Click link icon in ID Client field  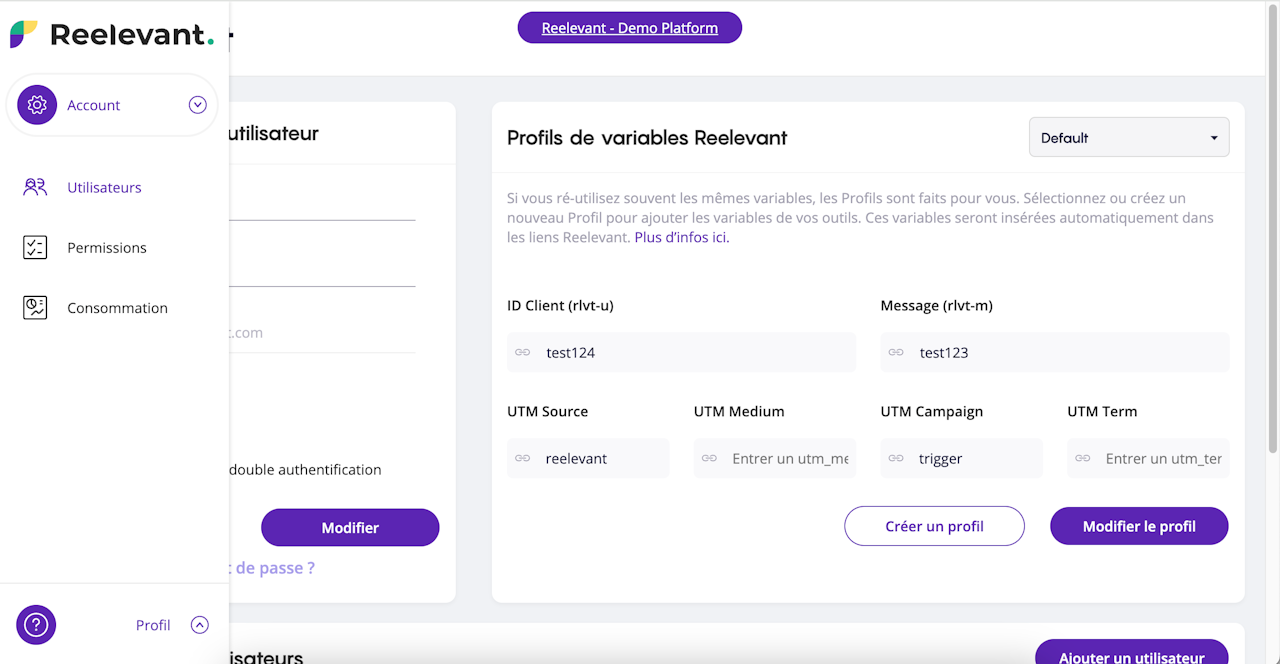[x=522, y=352]
